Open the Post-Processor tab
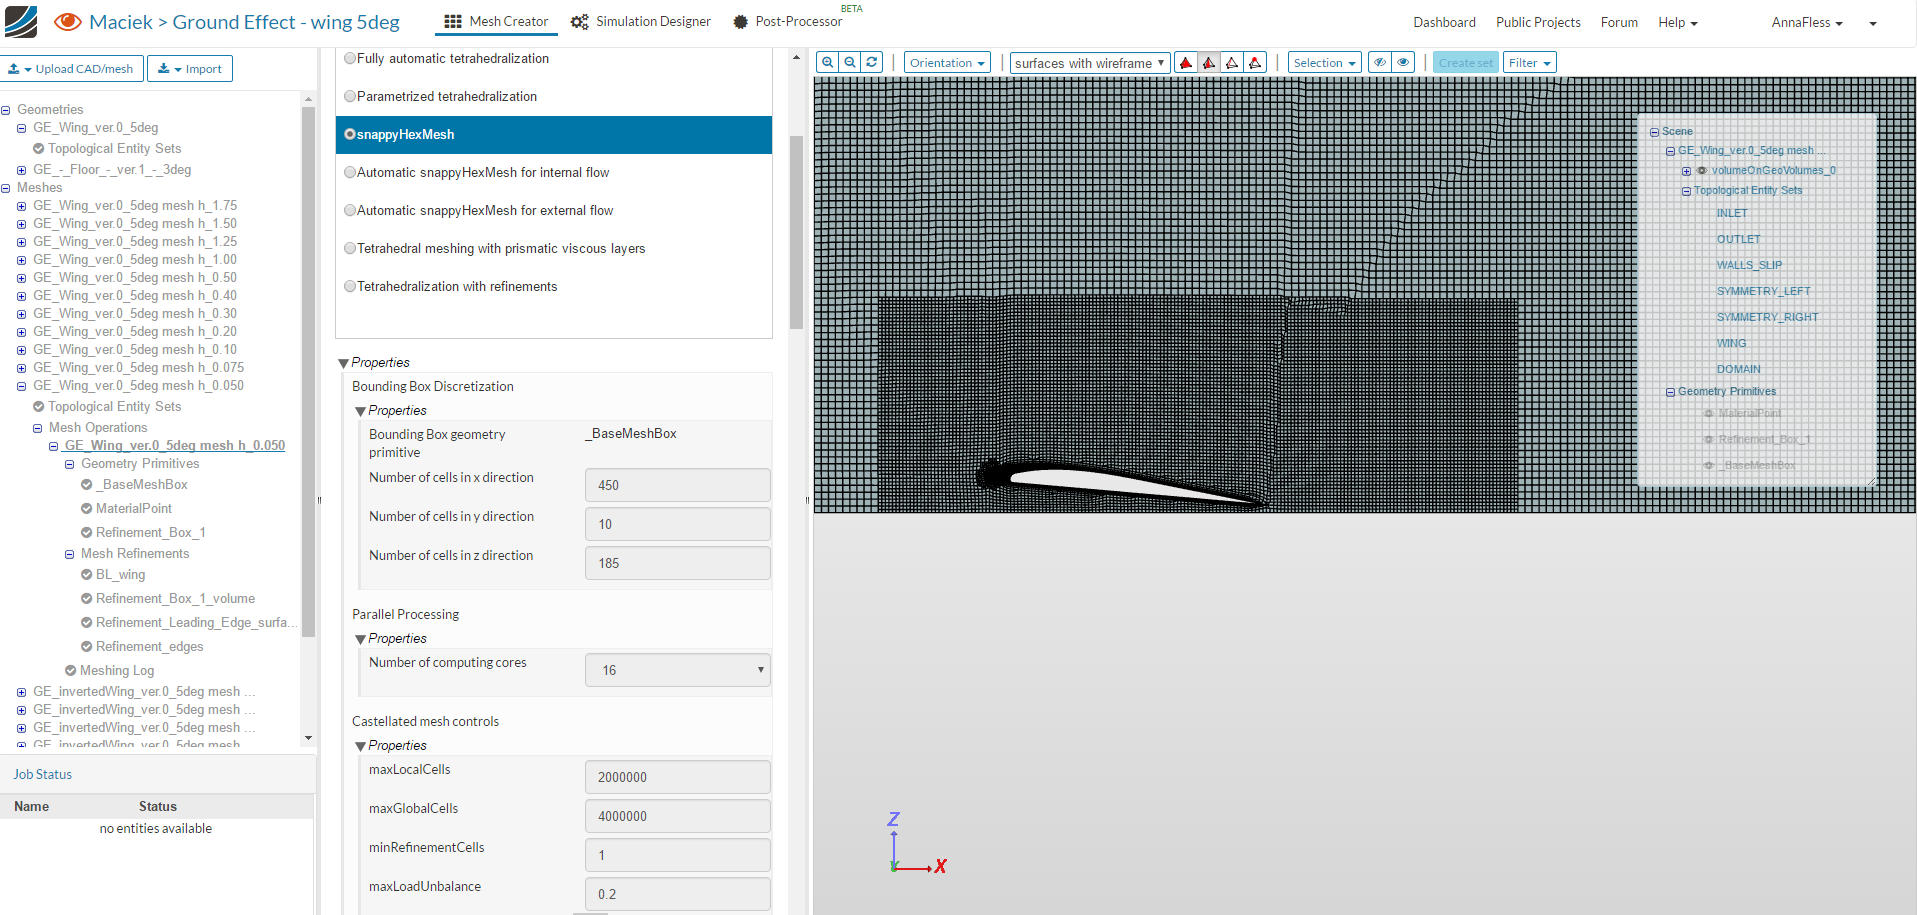Viewport: 1917px width, 915px height. tap(788, 22)
